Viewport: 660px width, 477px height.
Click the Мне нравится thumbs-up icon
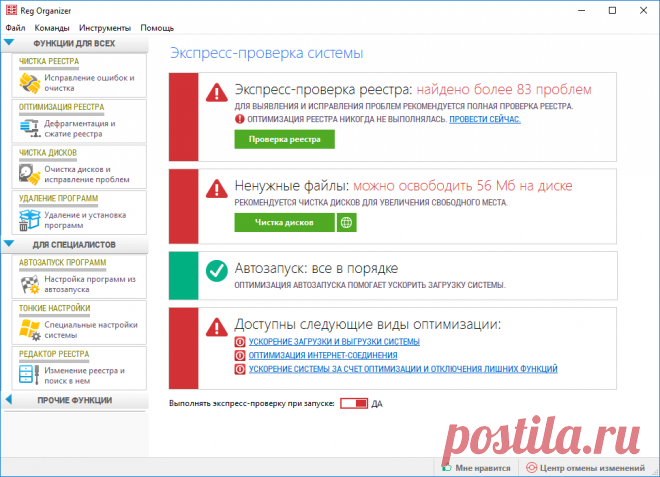tap(447, 468)
